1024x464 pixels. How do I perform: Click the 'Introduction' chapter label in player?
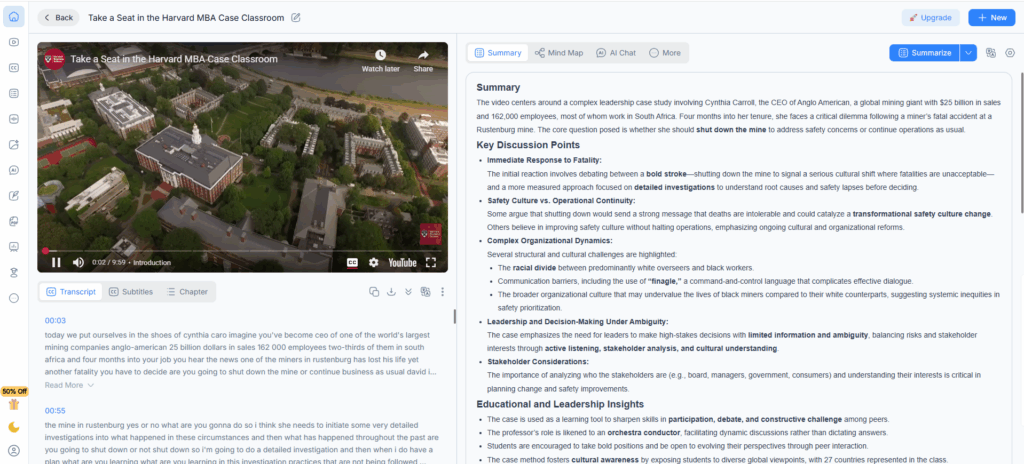click(x=152, y=263)
